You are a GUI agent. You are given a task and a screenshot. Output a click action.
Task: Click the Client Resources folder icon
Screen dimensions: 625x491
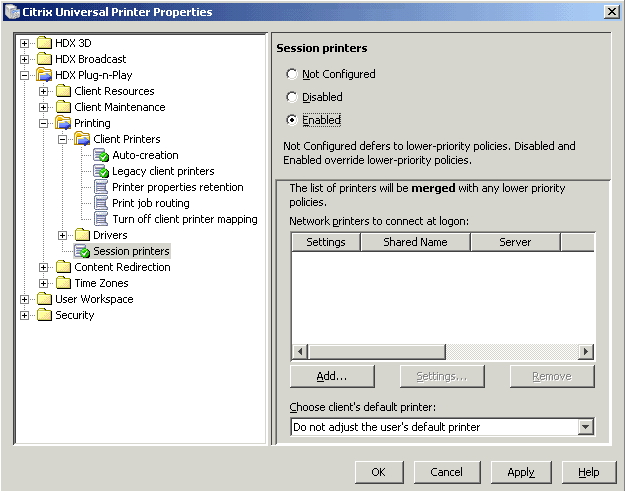point(63,91)
